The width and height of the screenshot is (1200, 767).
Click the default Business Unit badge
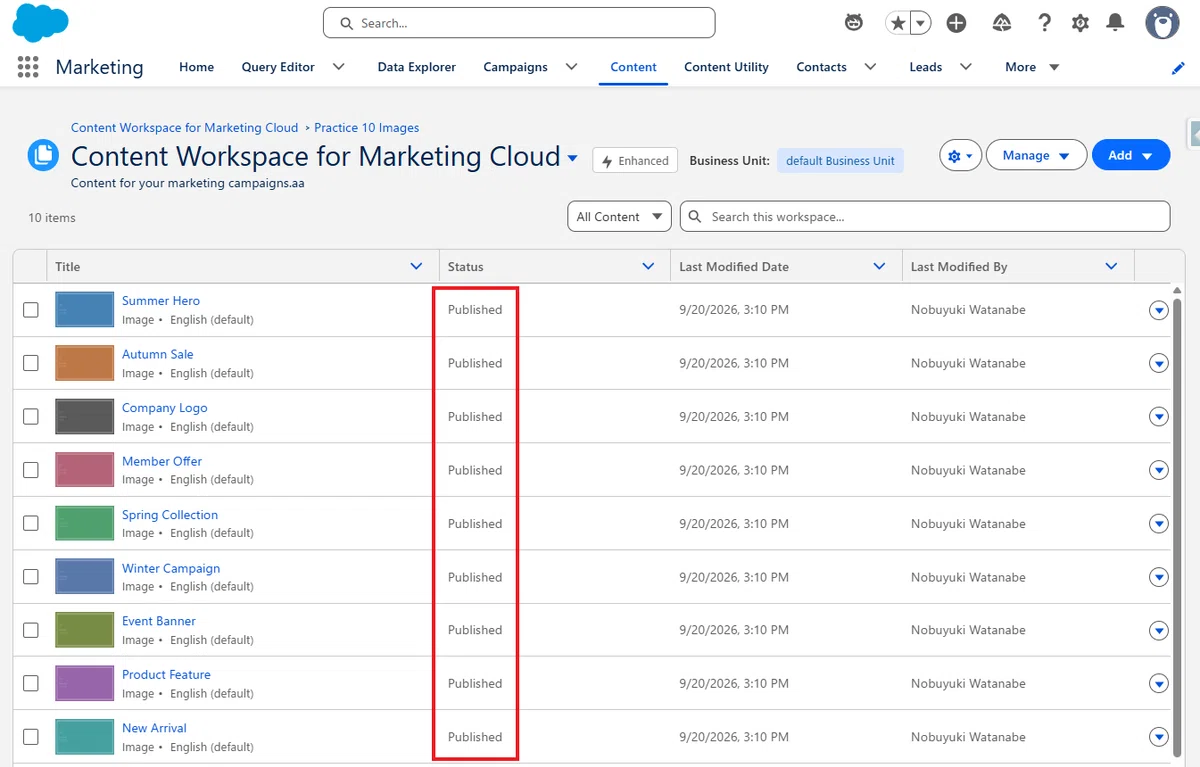(840, 161)
